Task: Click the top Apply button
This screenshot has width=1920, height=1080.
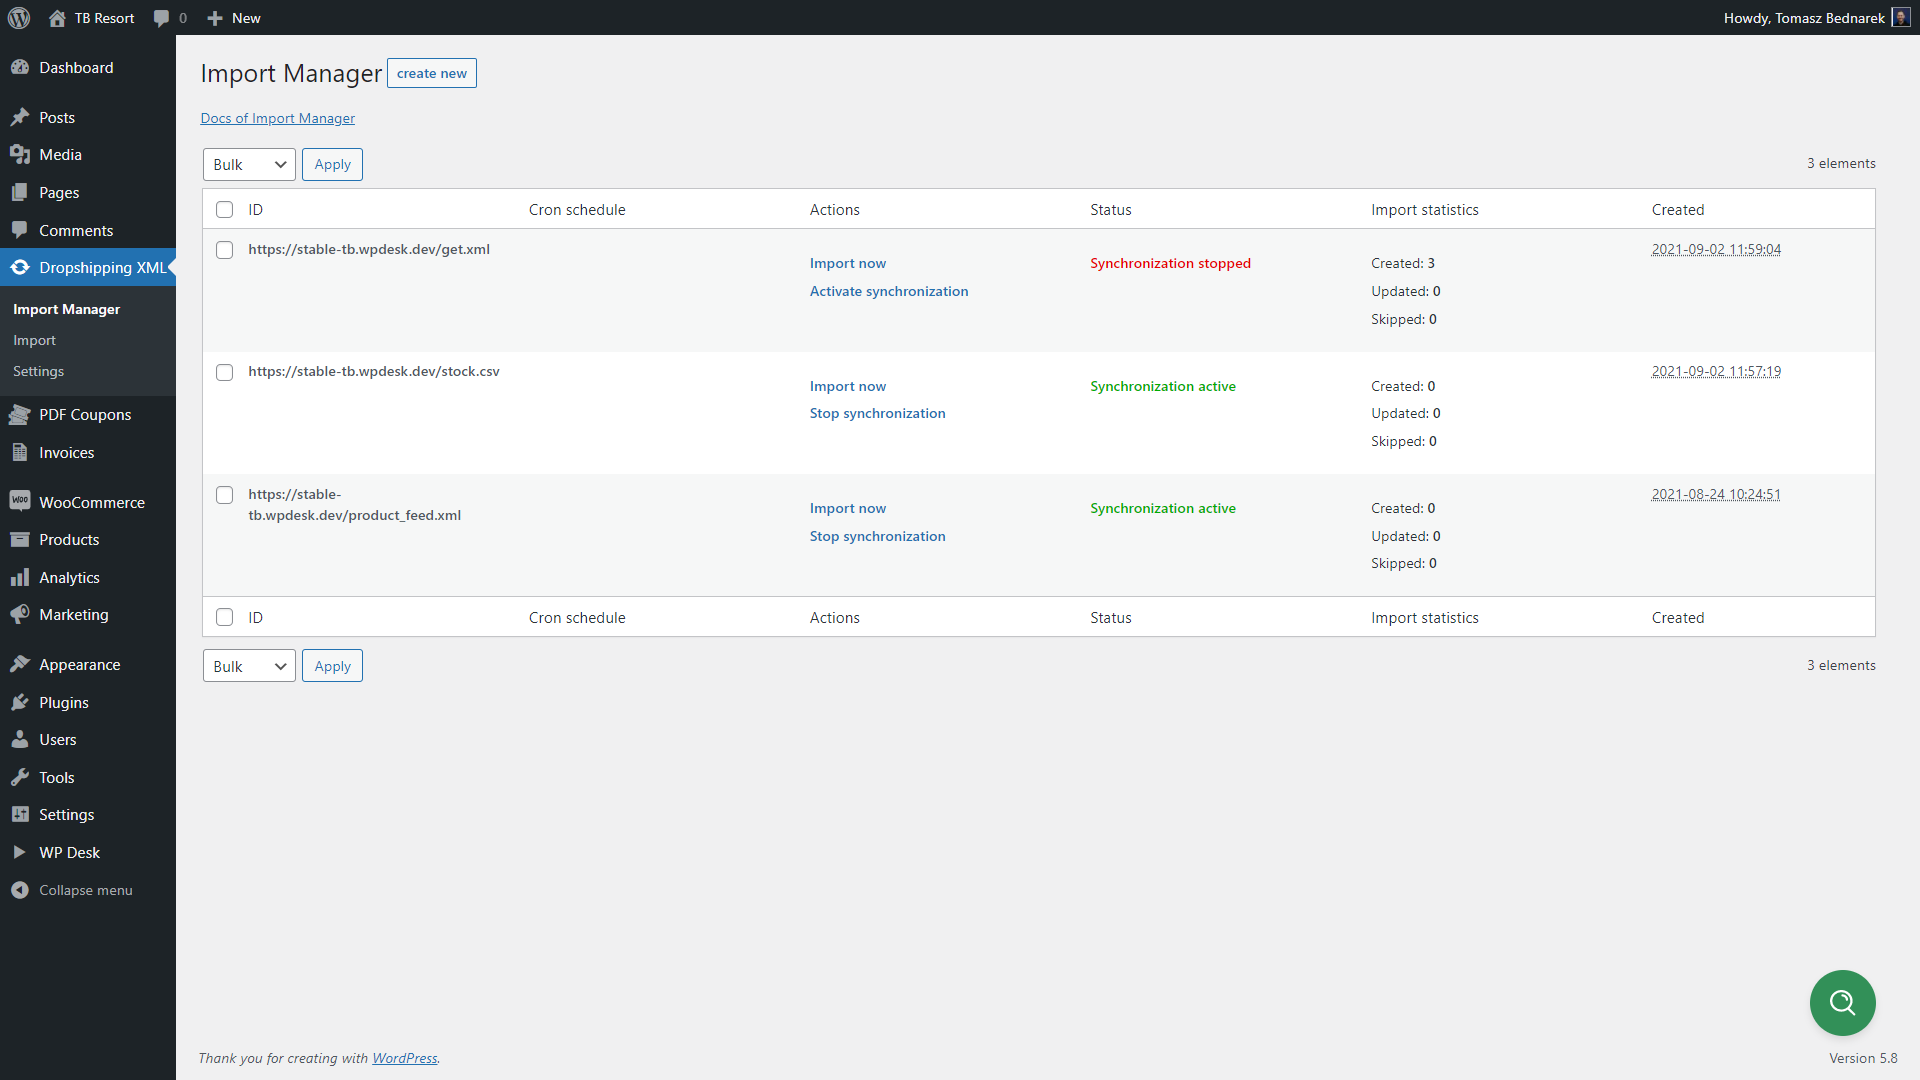Action: point(332,165)
